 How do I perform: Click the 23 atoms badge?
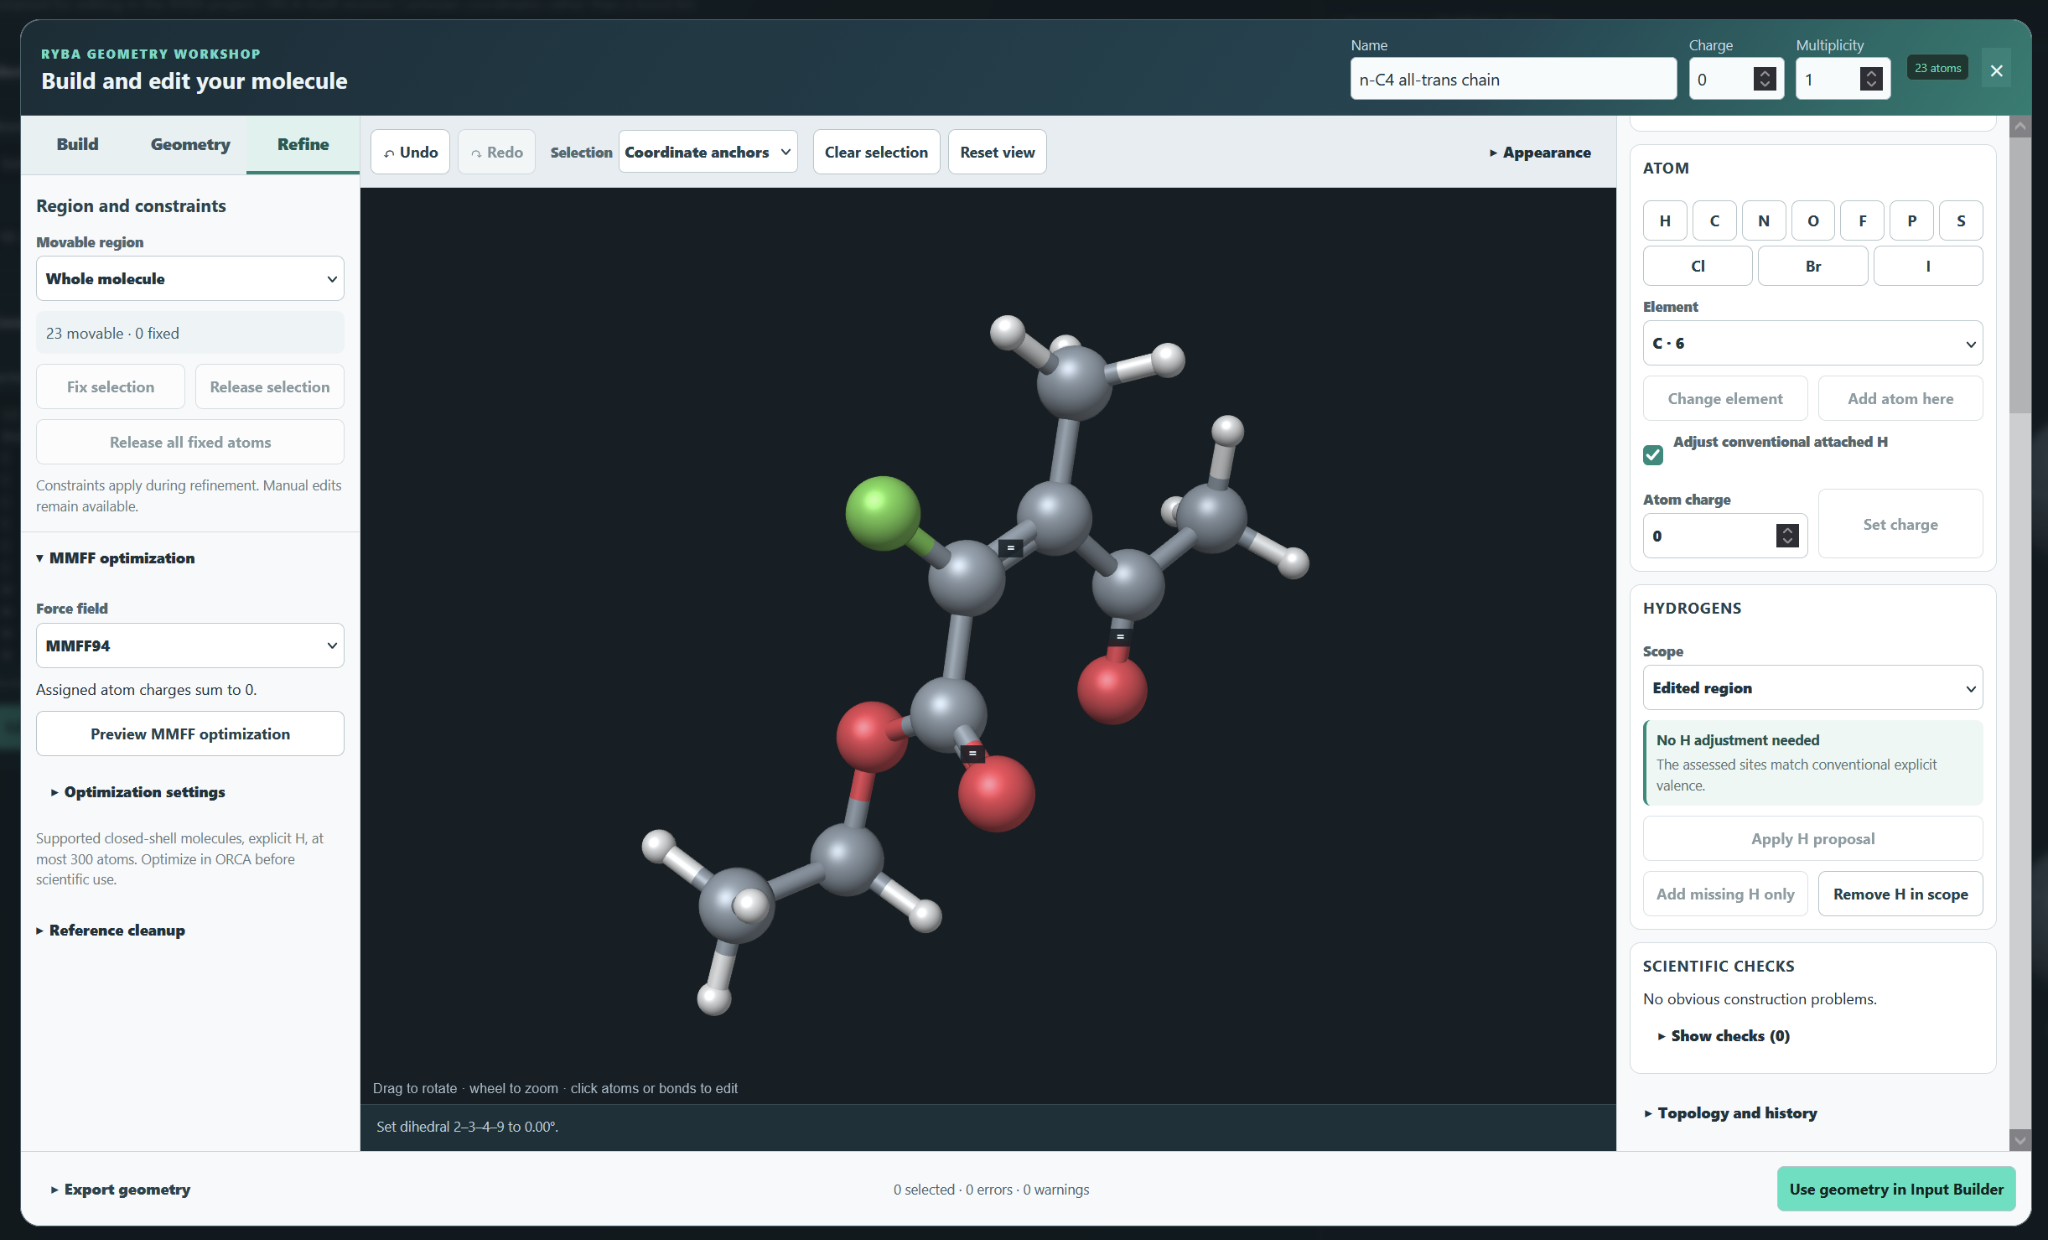coord(1937,68)
